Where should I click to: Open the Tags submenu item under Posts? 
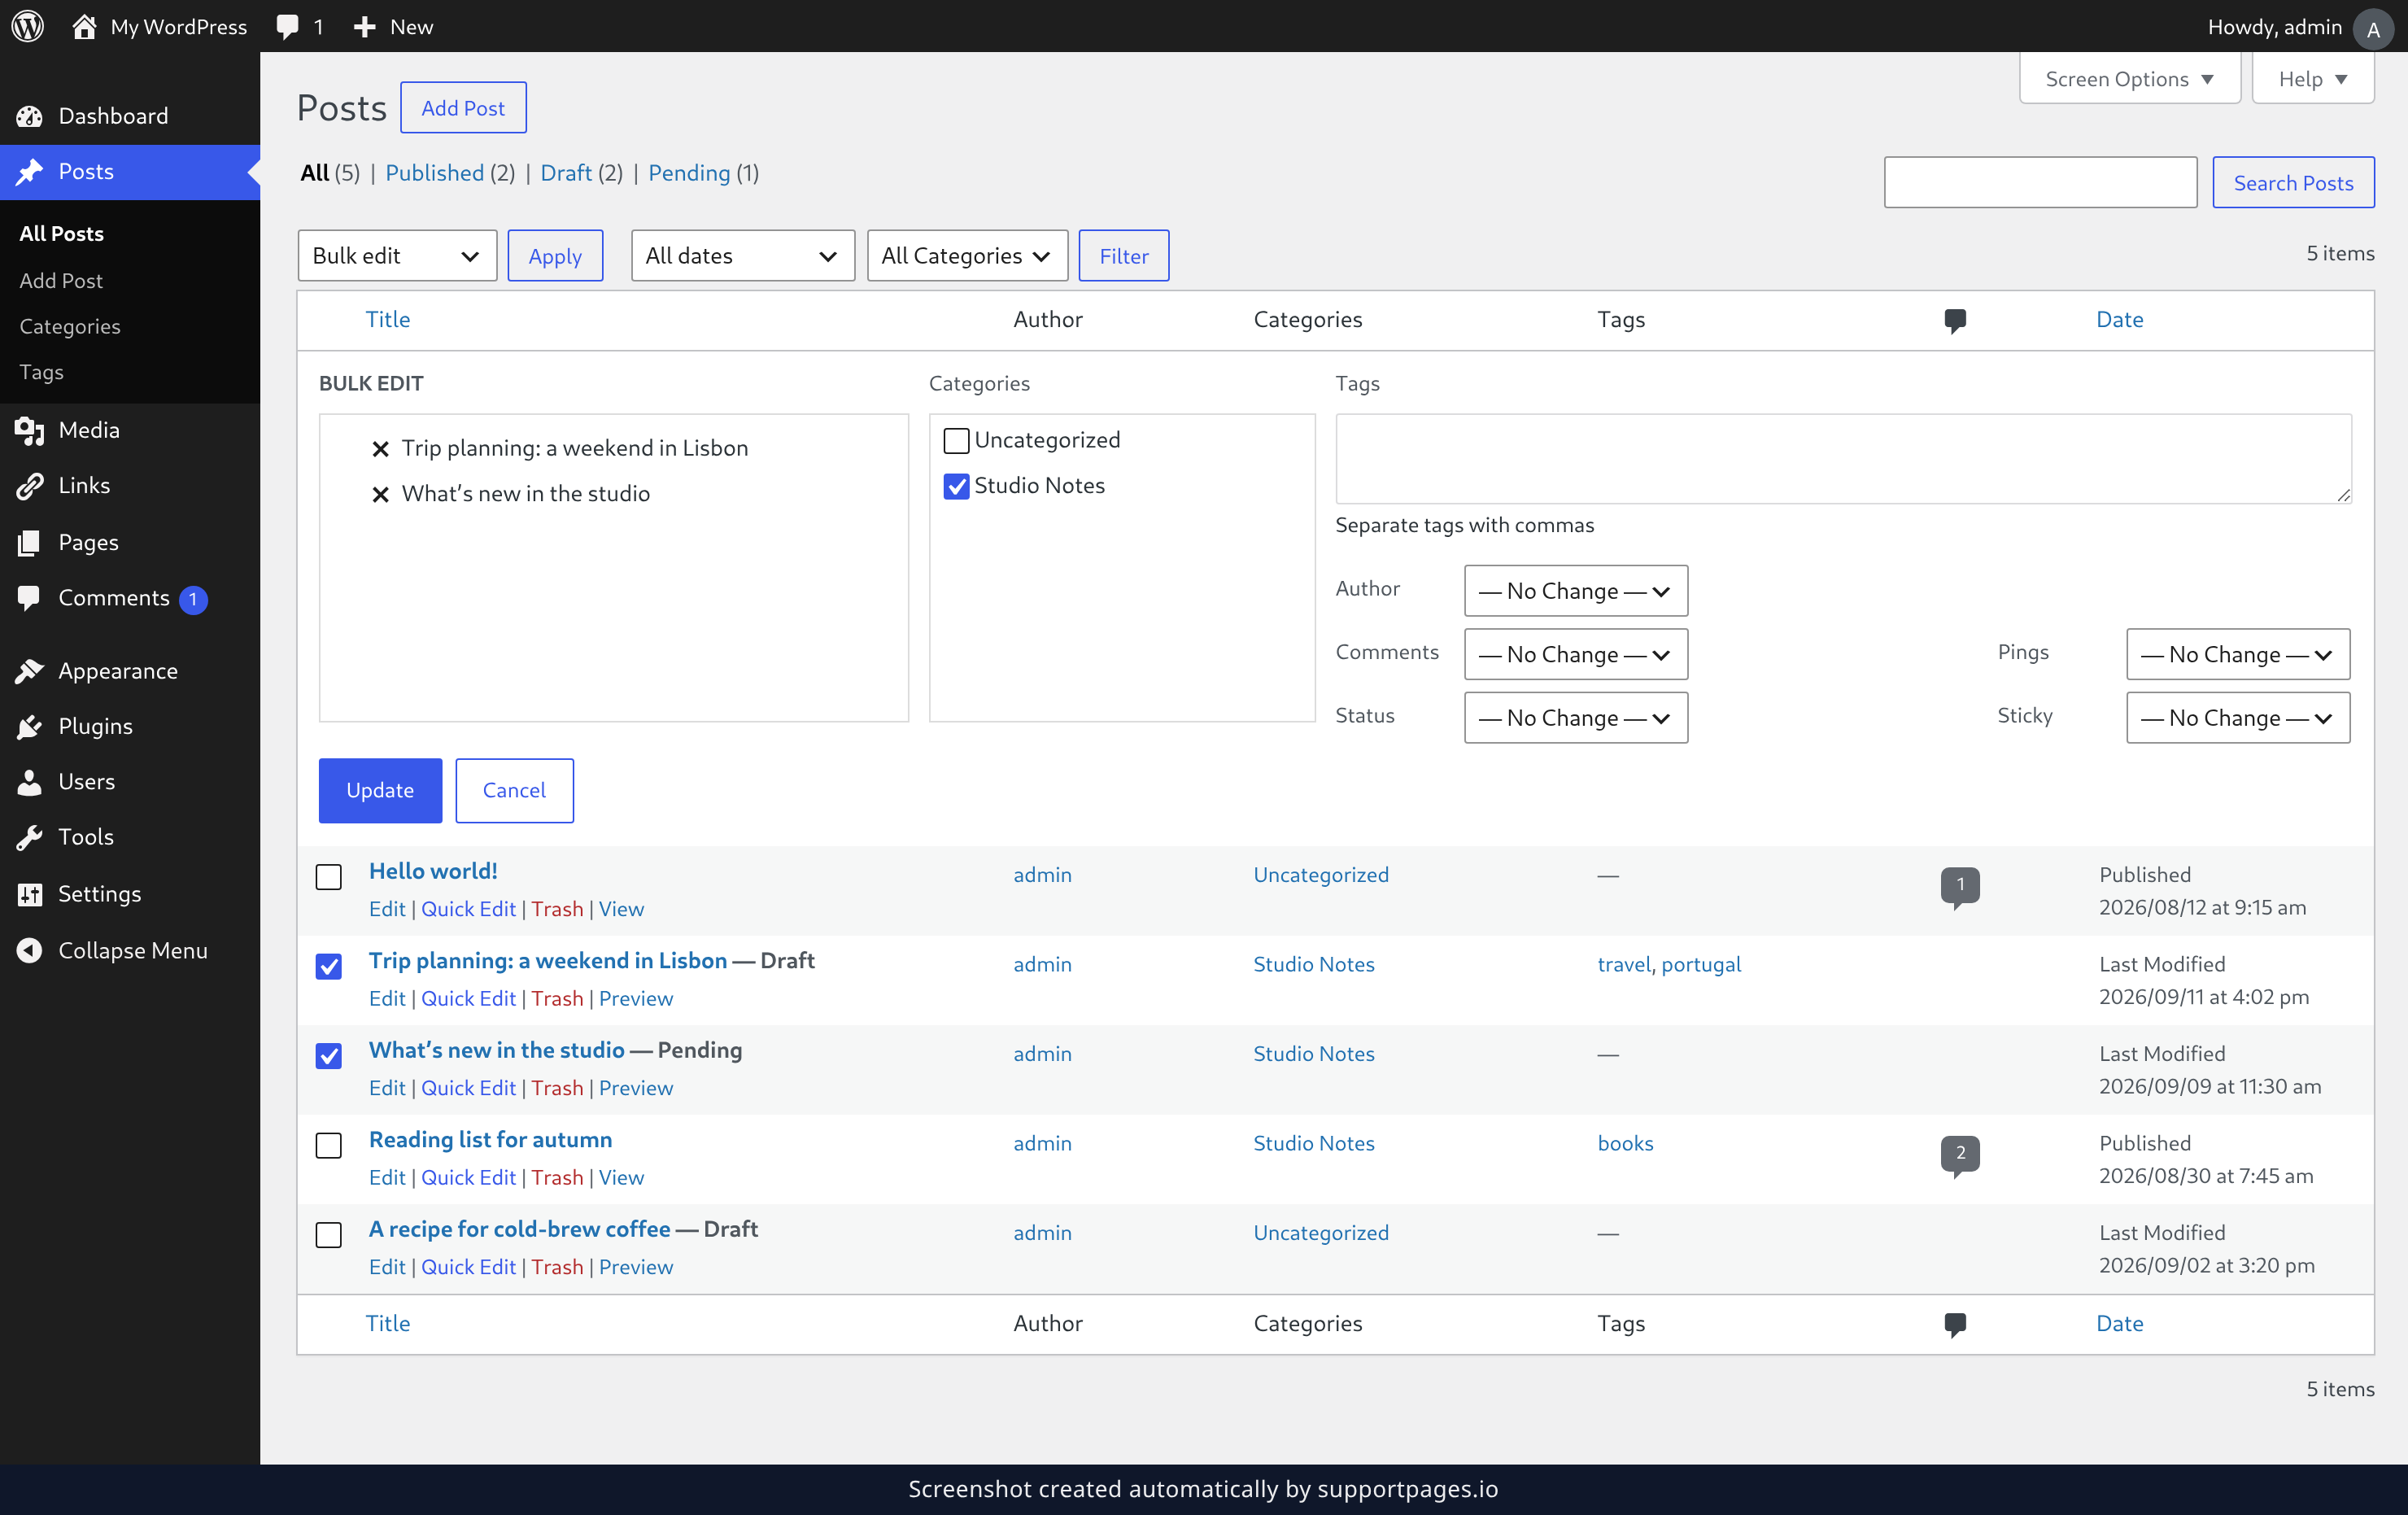pyautogui.click(x=41, y=372)
